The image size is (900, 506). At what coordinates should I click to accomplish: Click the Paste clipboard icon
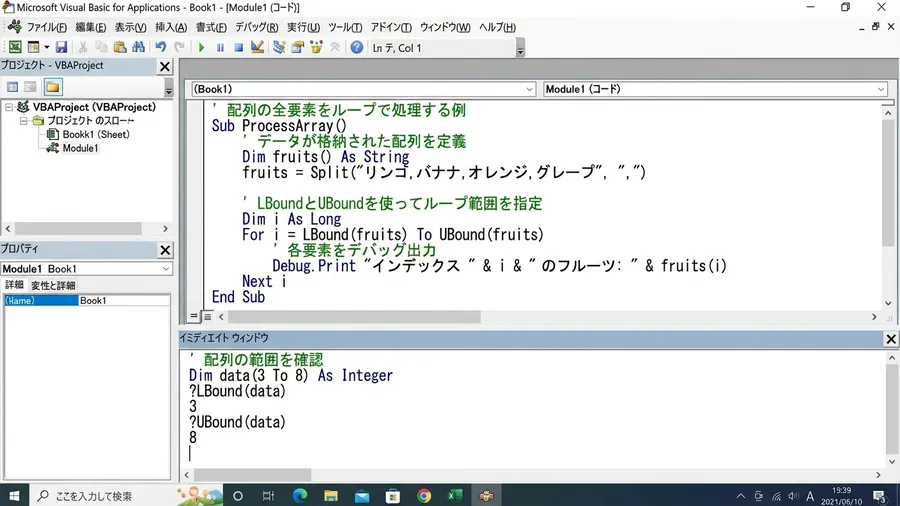120,48
